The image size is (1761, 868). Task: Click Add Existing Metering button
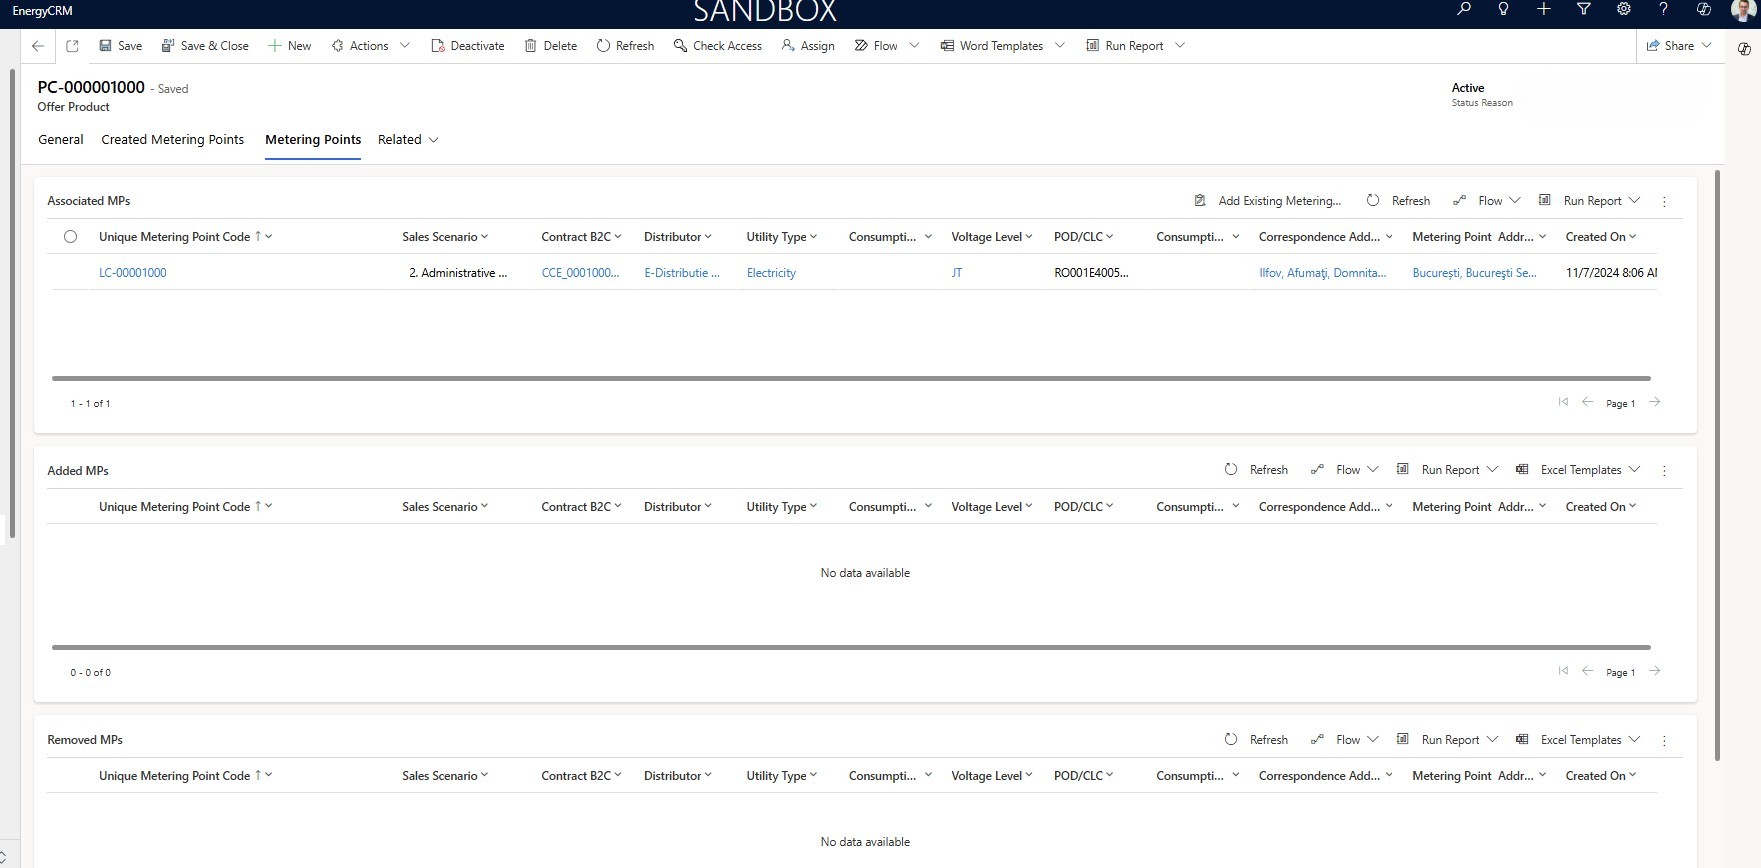coord(1268,201)
